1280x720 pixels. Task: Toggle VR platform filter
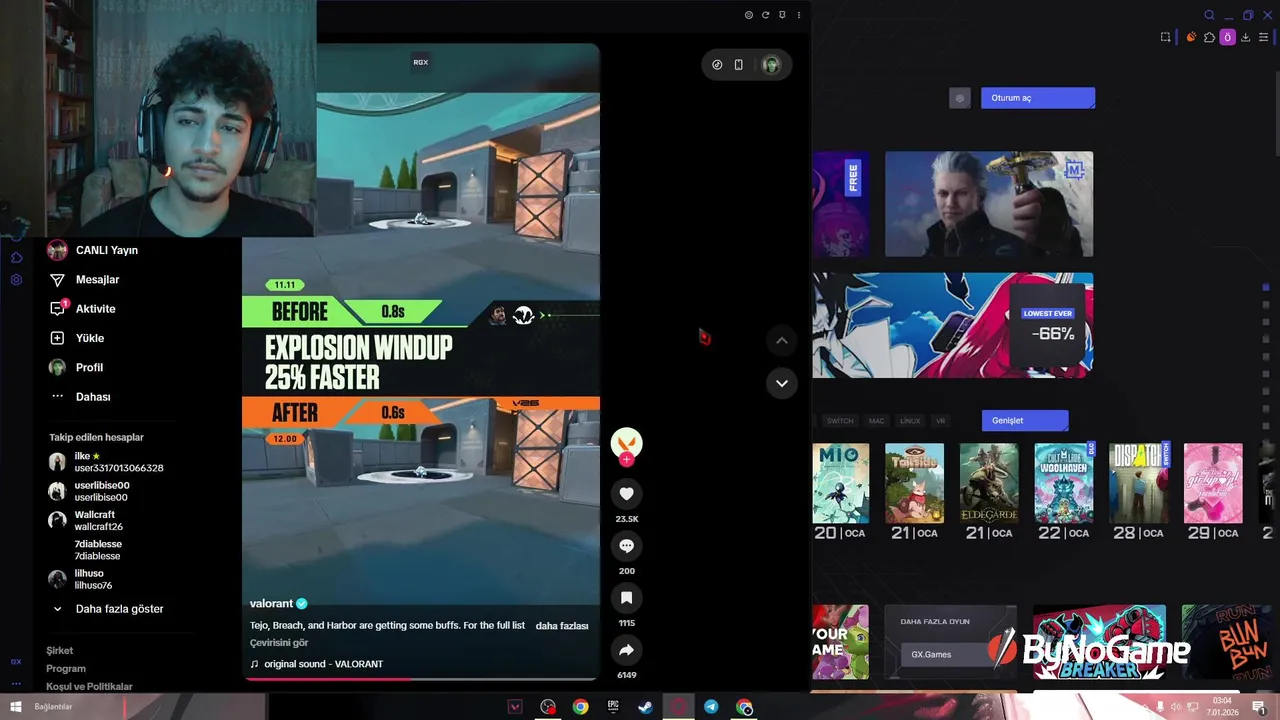click(940, 421)
